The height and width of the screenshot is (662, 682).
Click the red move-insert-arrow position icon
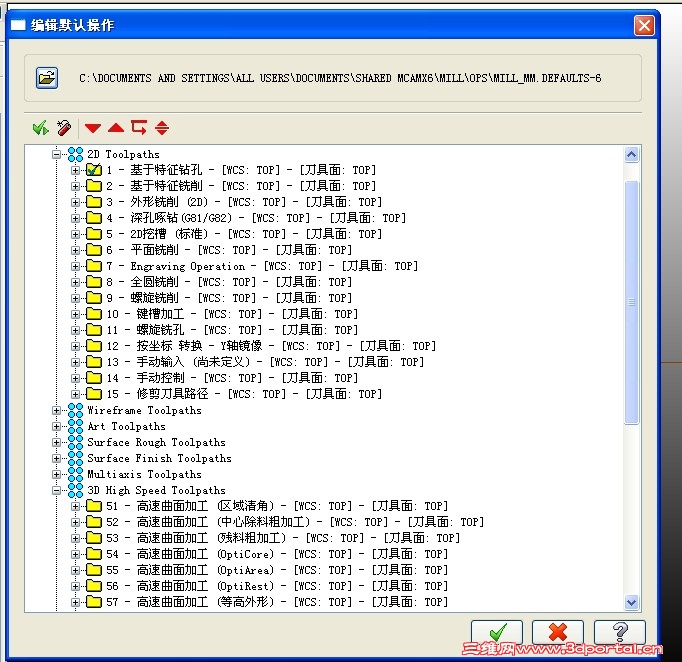click(139, 127)
